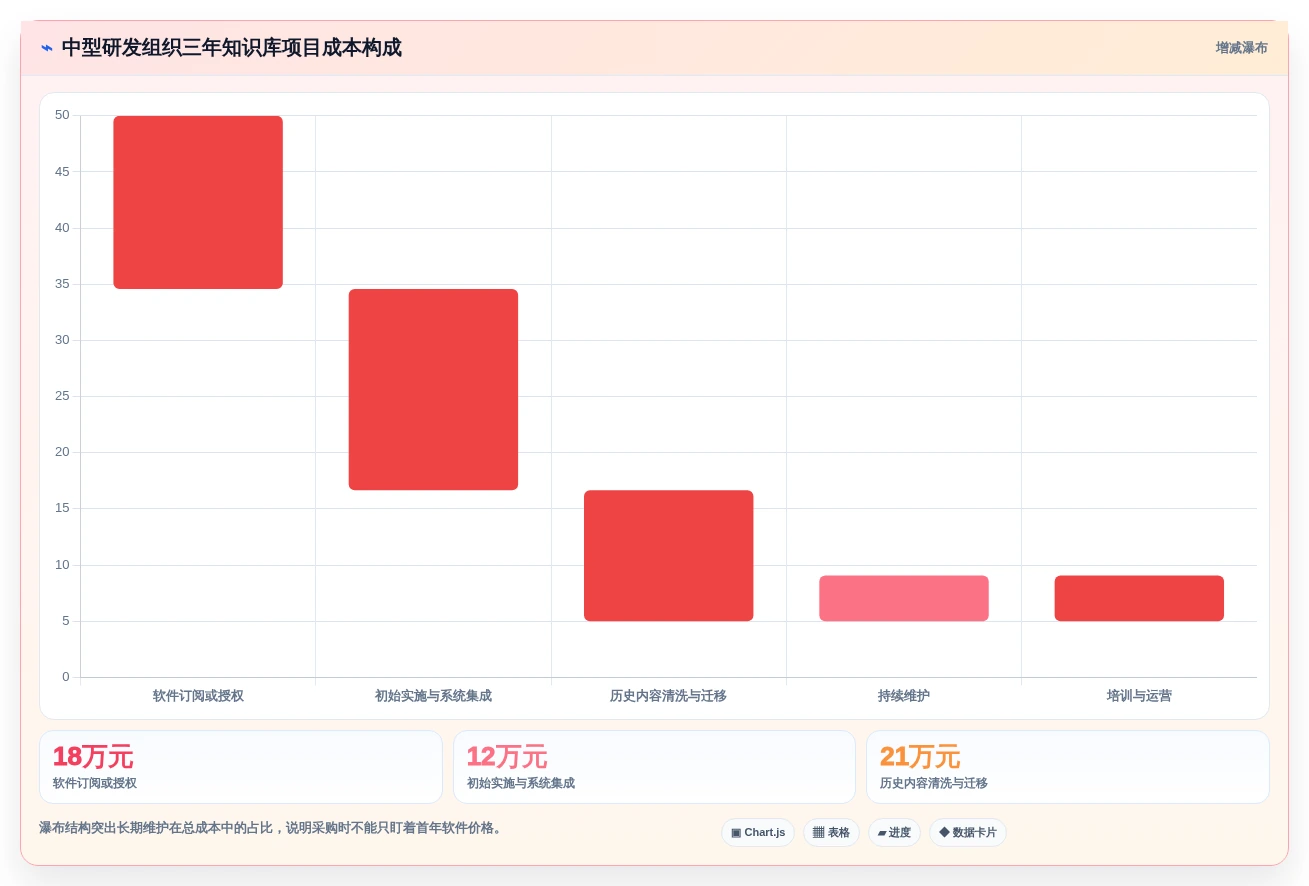Click the y-axis value 50

[62, 115]
